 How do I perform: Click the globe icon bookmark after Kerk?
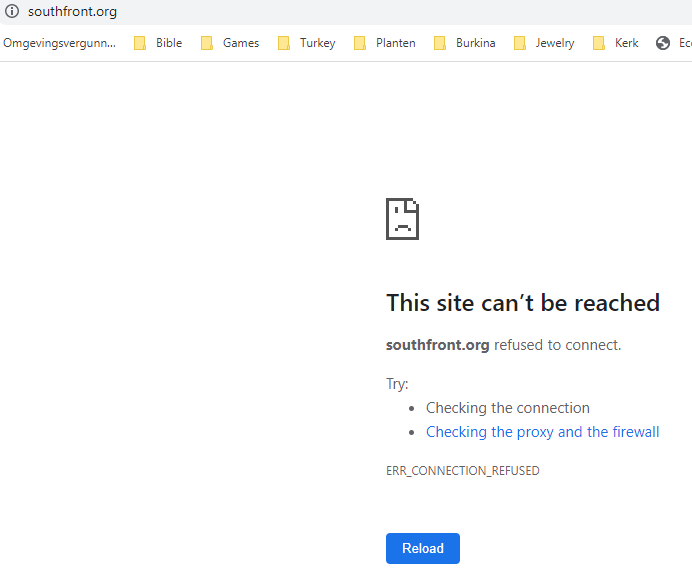click(662, 43)
